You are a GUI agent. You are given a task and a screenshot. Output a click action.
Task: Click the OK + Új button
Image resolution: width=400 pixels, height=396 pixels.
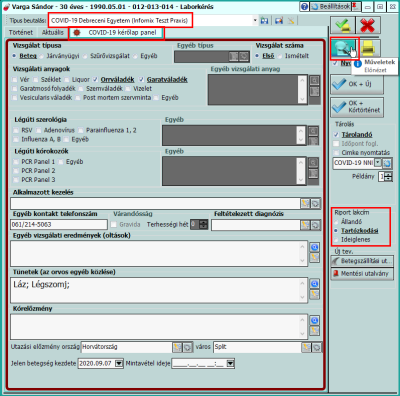(357, 84)
